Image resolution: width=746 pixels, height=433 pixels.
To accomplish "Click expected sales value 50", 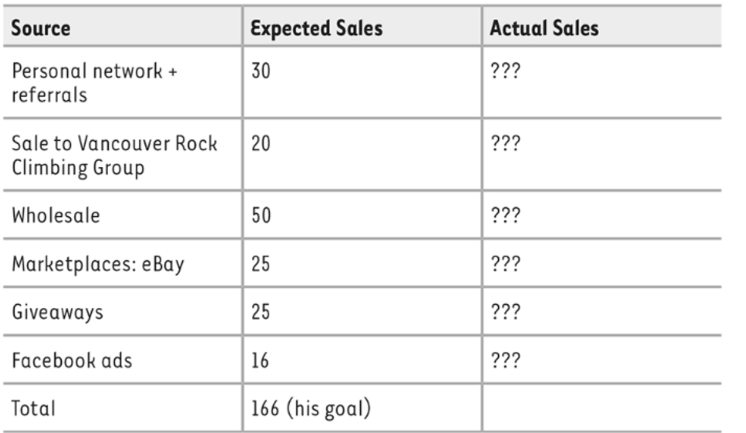I will (261, 215).
